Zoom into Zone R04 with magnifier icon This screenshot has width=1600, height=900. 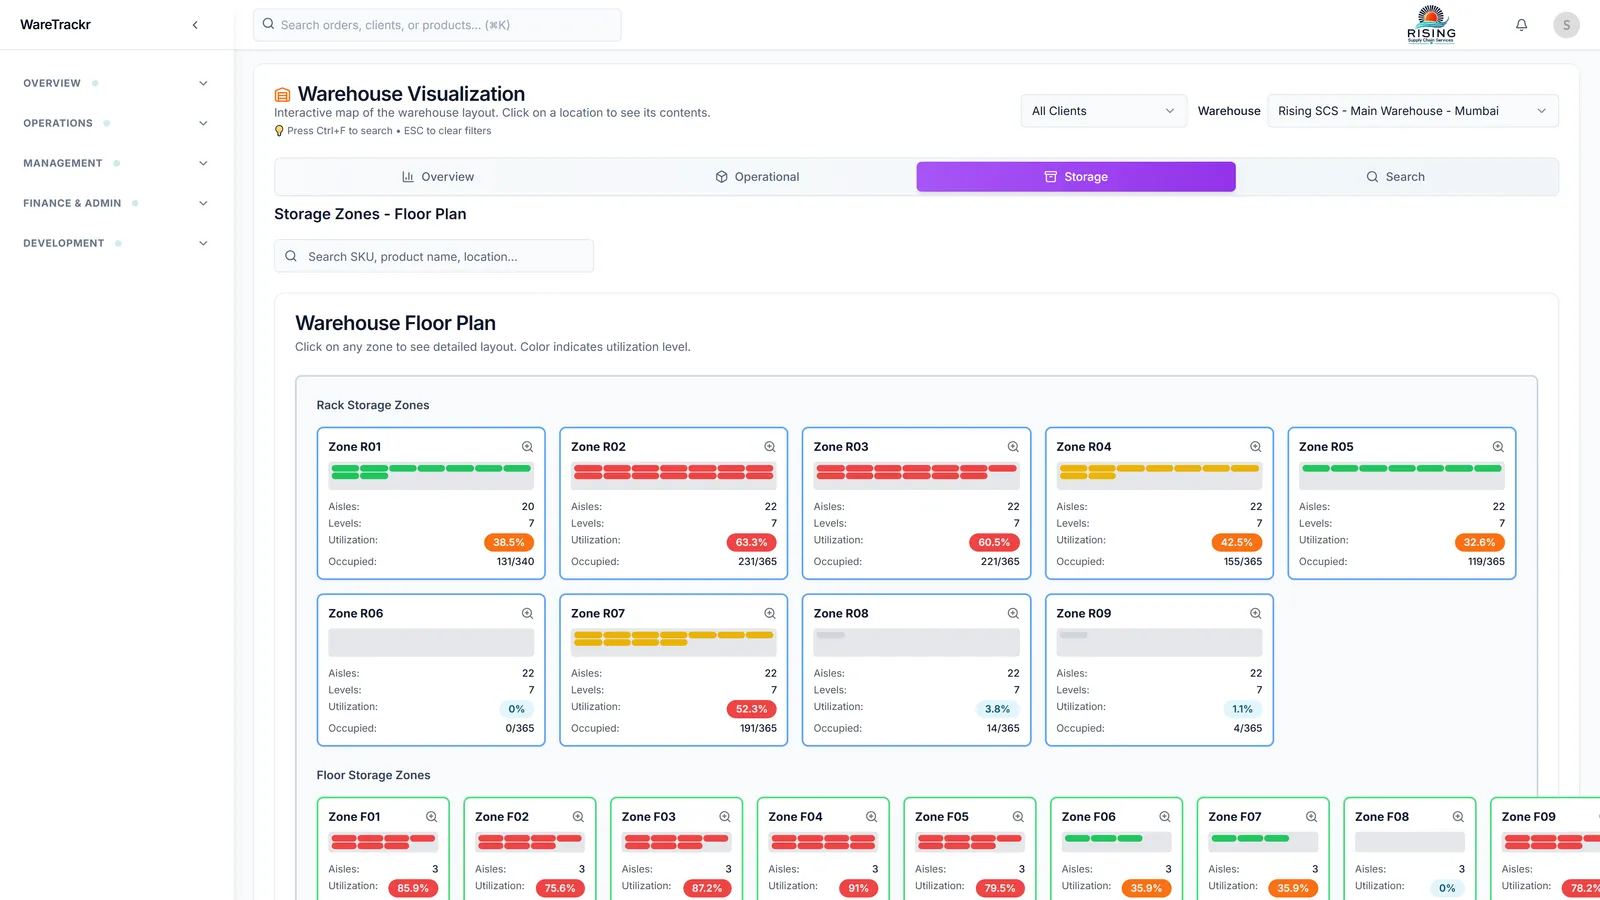click(x=1255, y=447)
